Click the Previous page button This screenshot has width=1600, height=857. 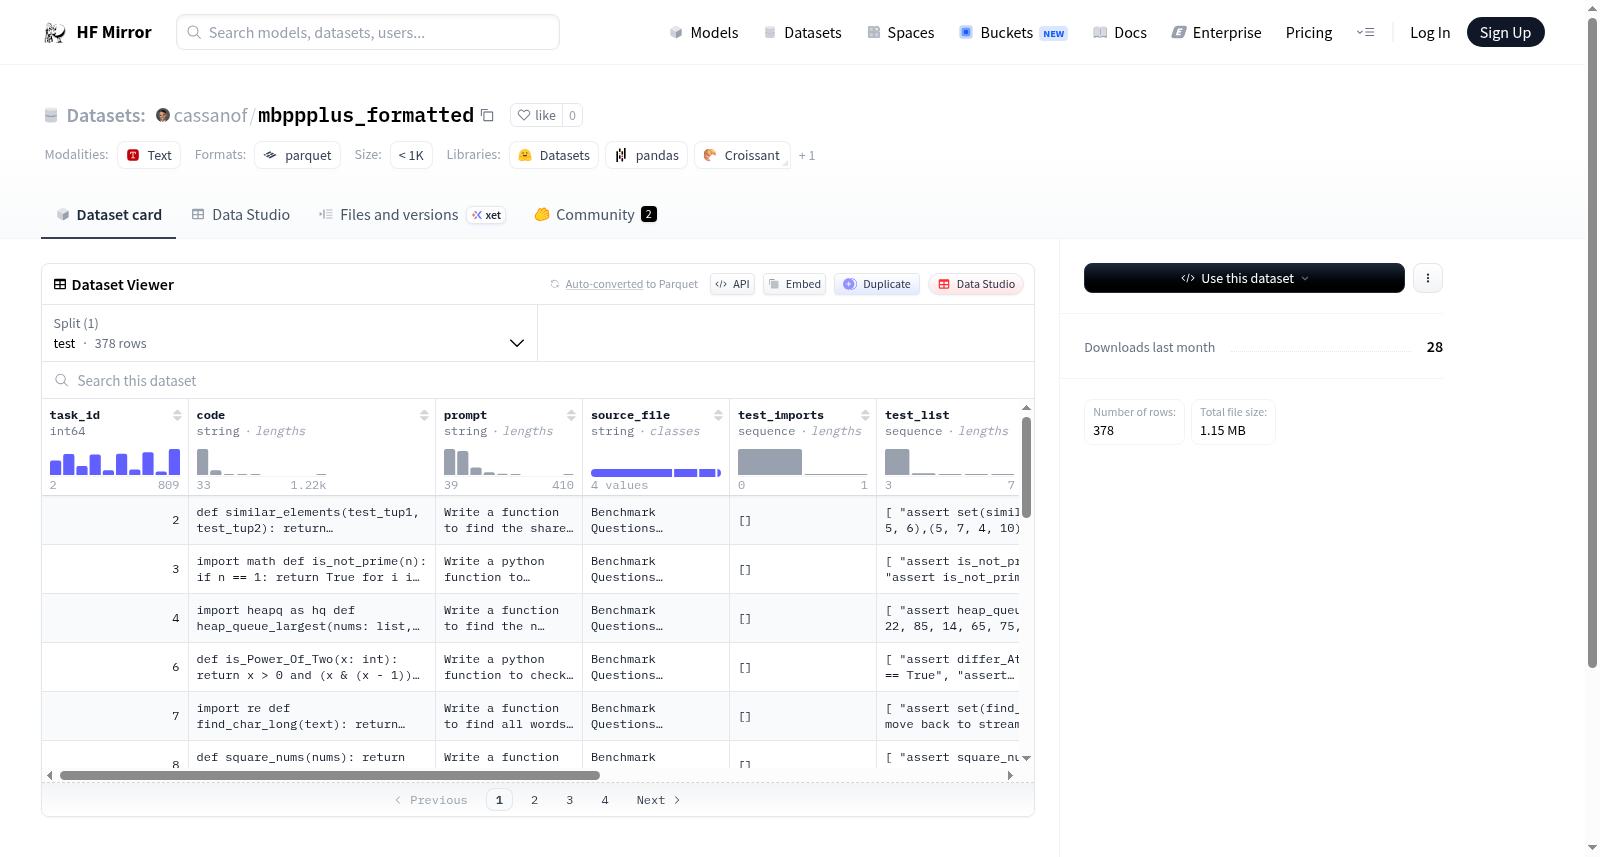[x=431, y=800]
